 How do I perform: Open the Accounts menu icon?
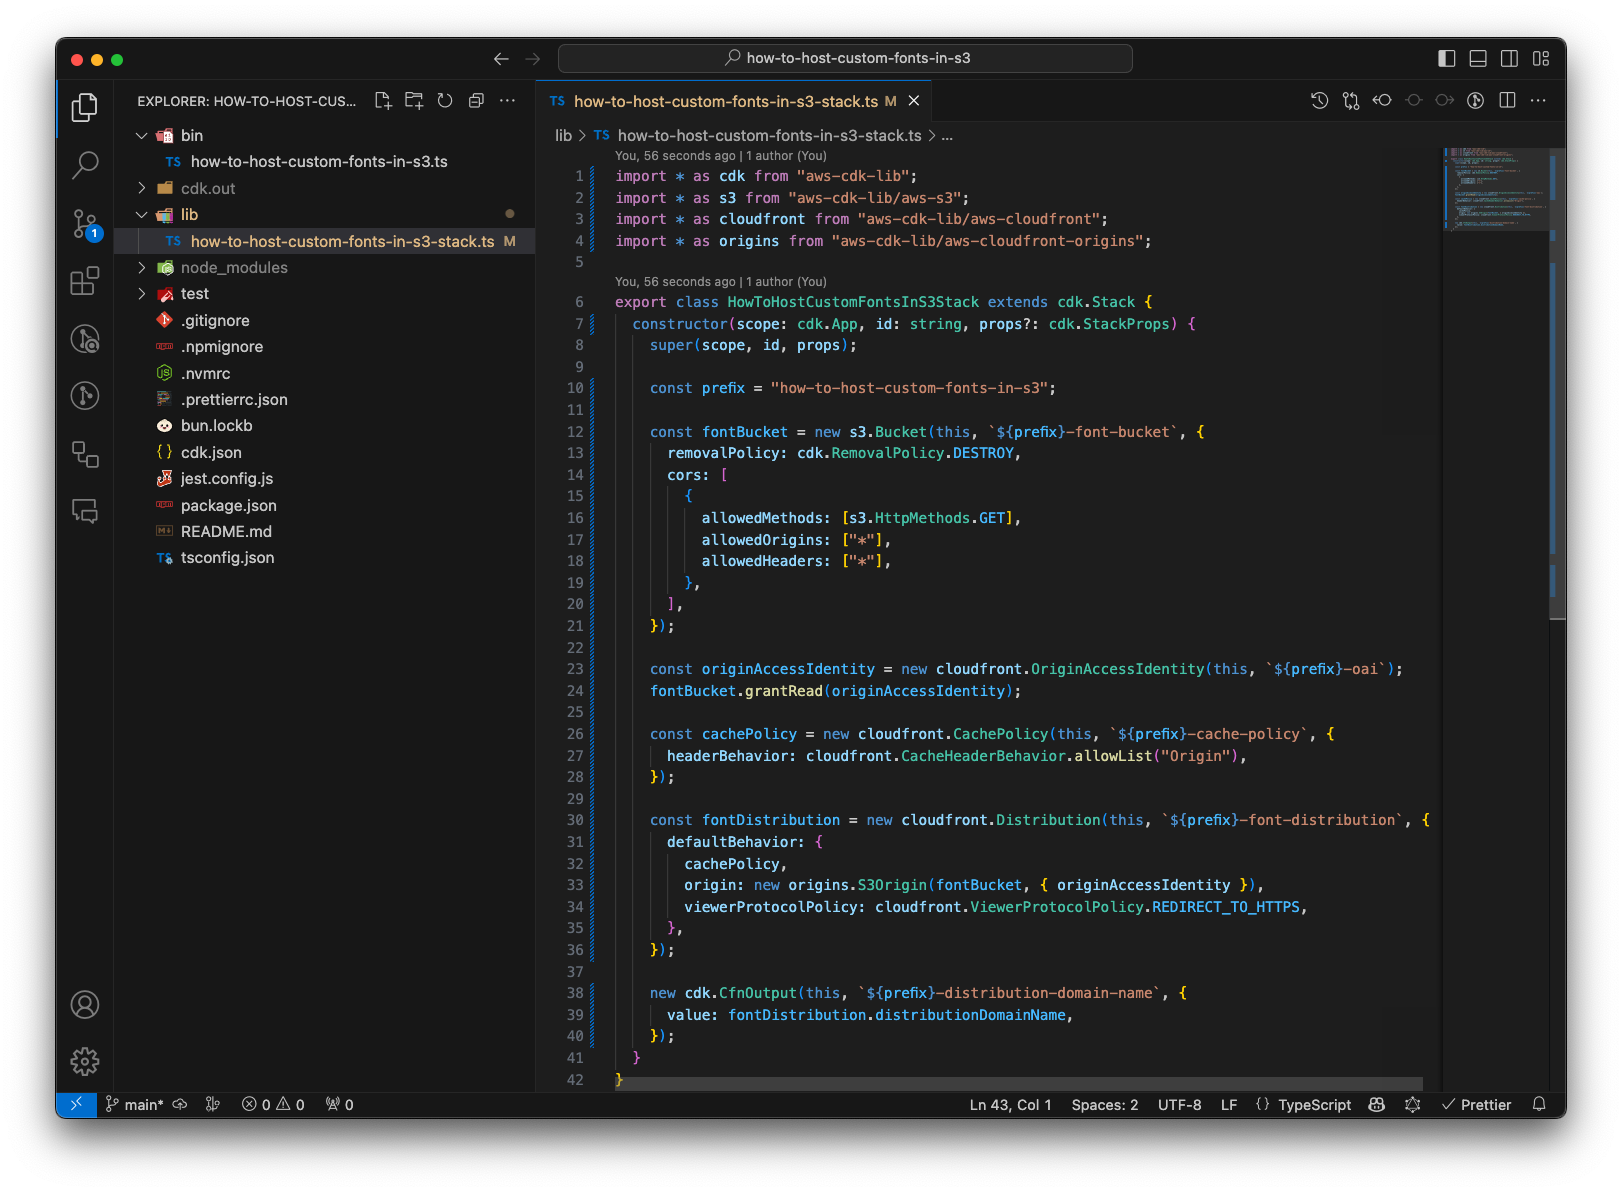click(x=85, y=1005)
